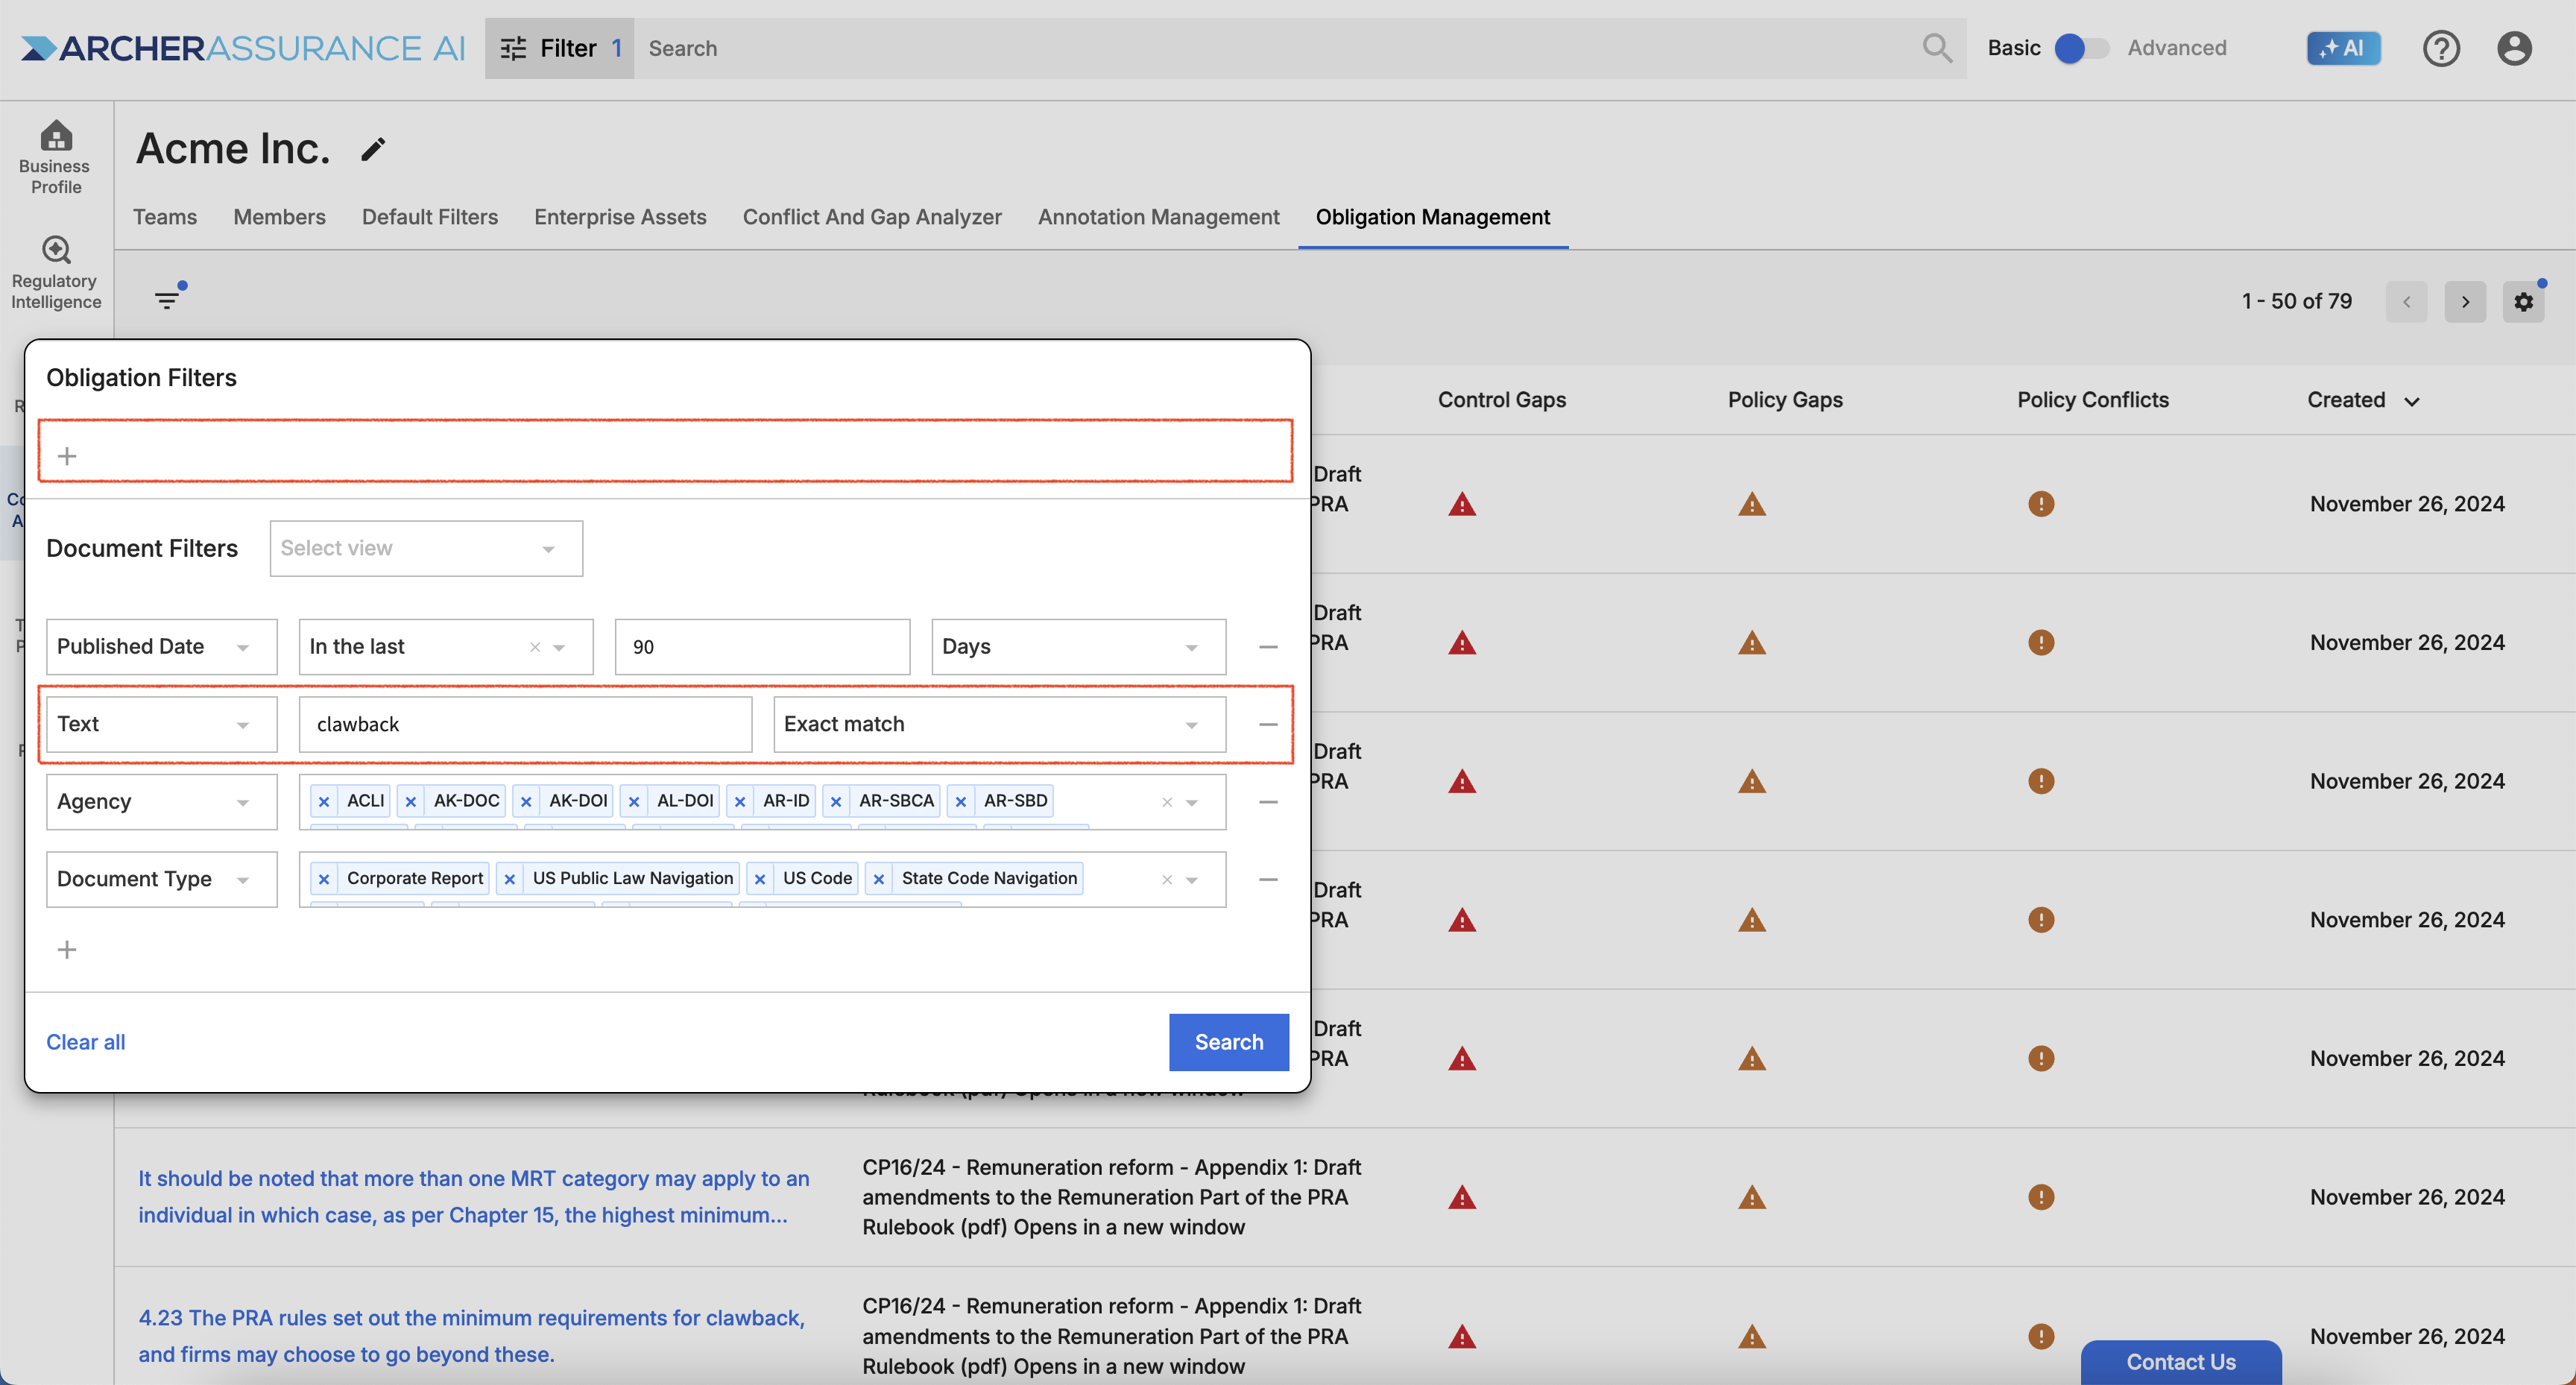Open the Document Type field dropdown
Screen dimensions: 2576x1385
coord(161,879)
